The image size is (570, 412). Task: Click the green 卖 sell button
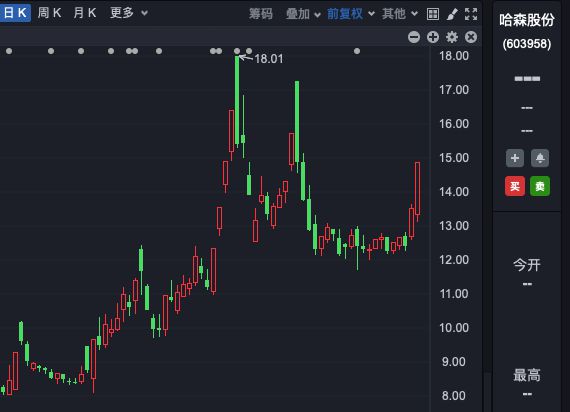point(540,186)
